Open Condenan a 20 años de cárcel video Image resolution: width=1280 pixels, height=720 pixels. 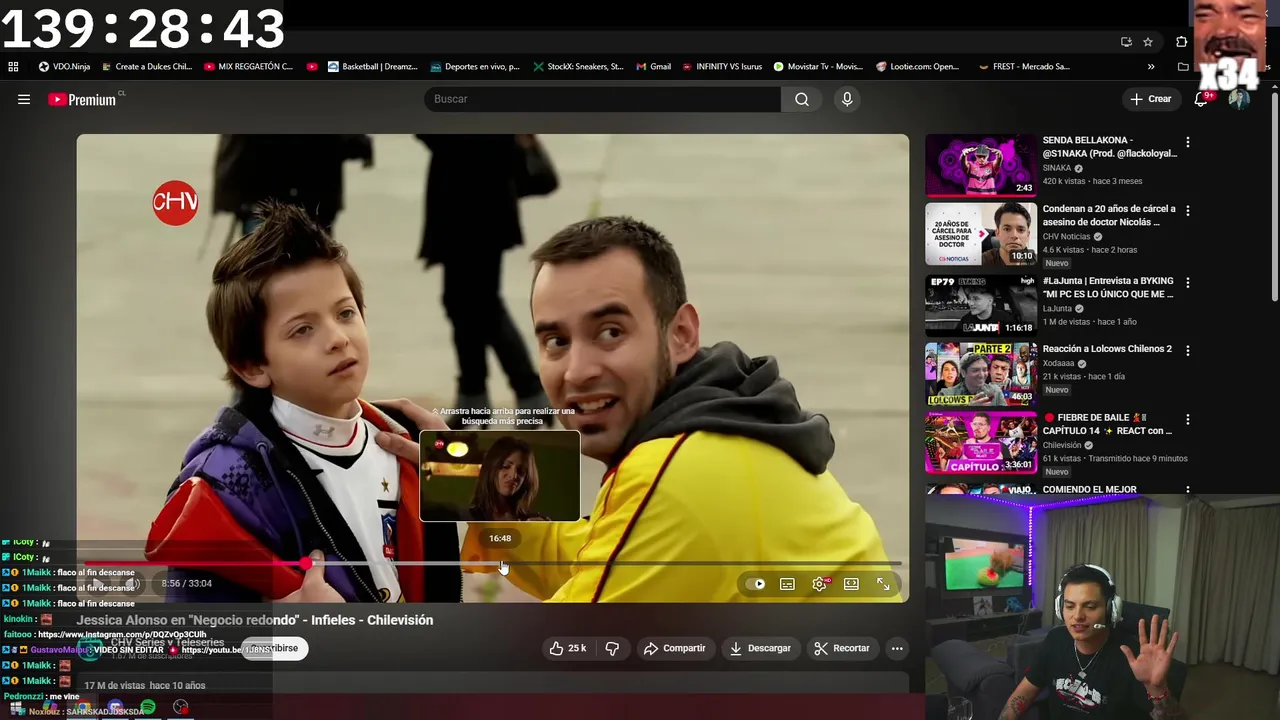(x=981, y=234)
